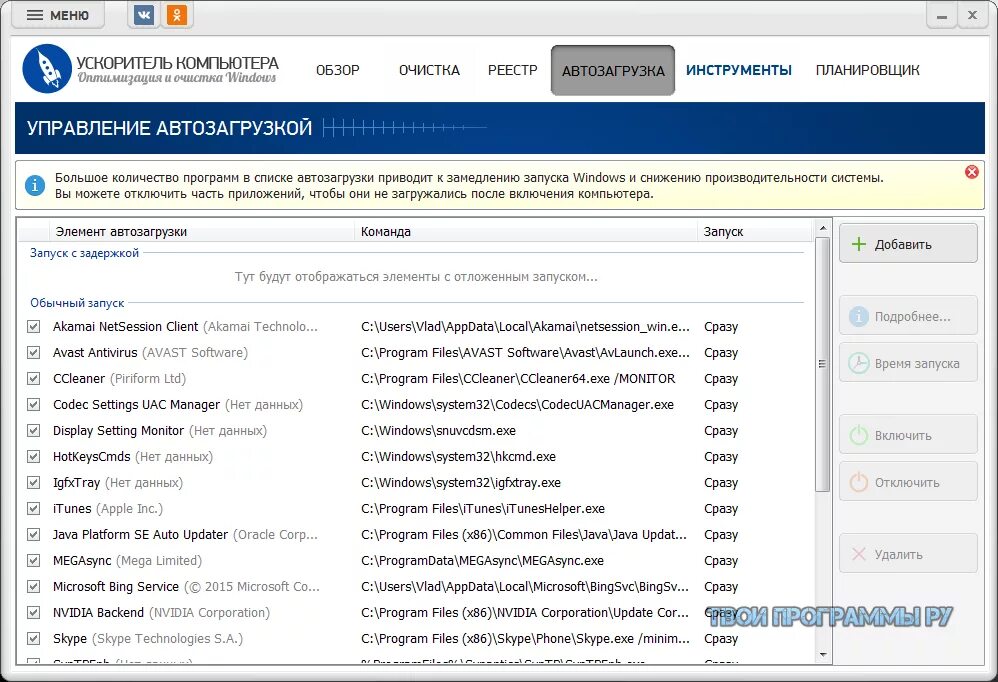Image resolution: width=998 pixels, height=682 pixels.
Task: Click the rocket program logo
Action: [x=46, y=69]
